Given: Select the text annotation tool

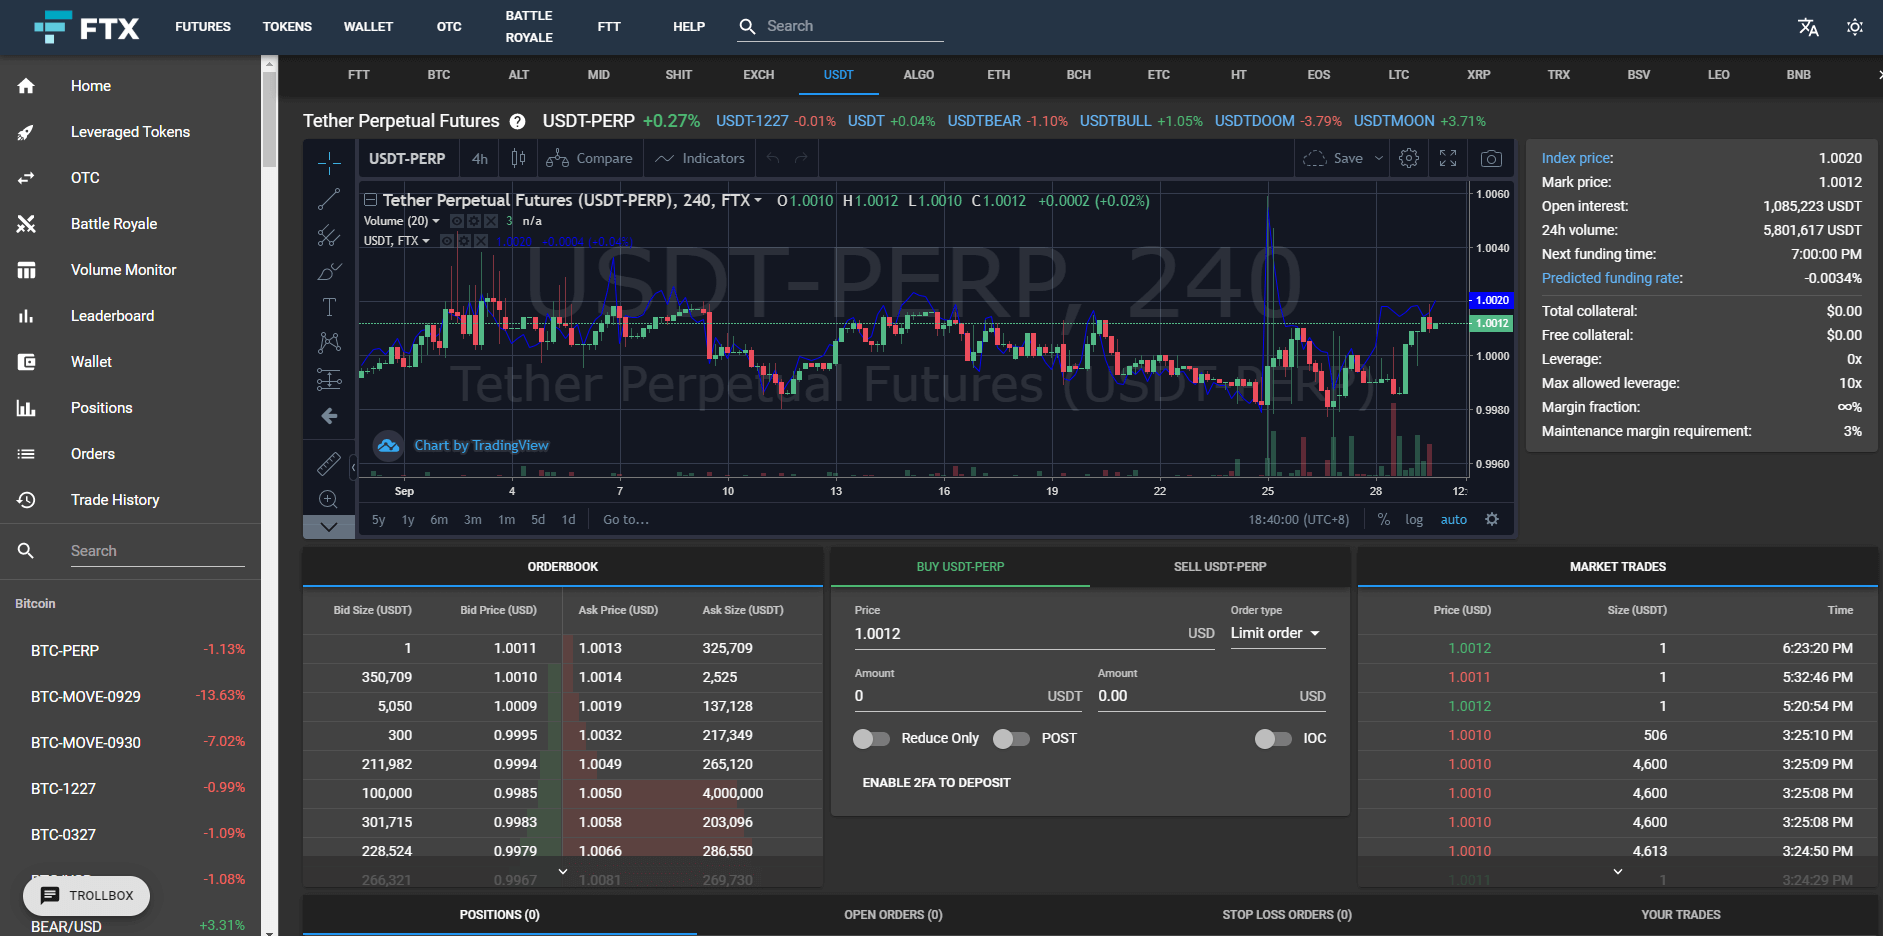Looking at the screenshot, I should 329,307.
